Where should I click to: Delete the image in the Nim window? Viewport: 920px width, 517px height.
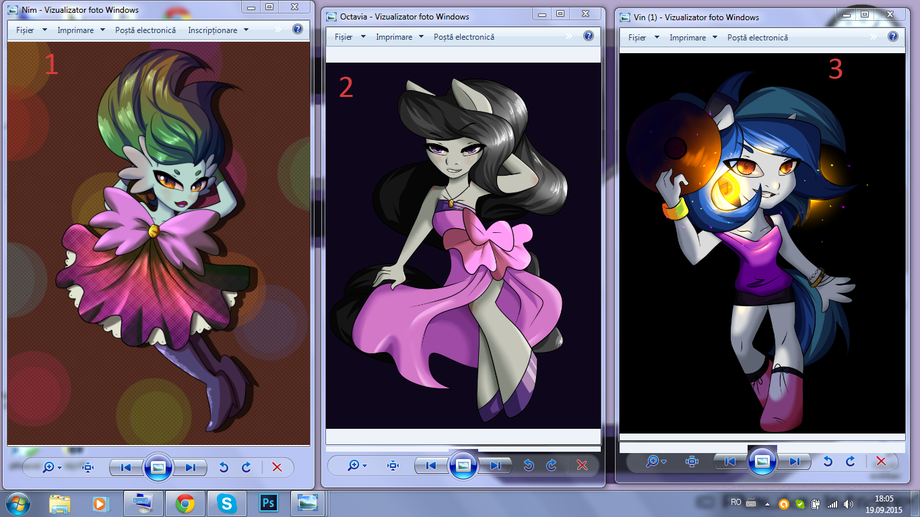[277, 467]
